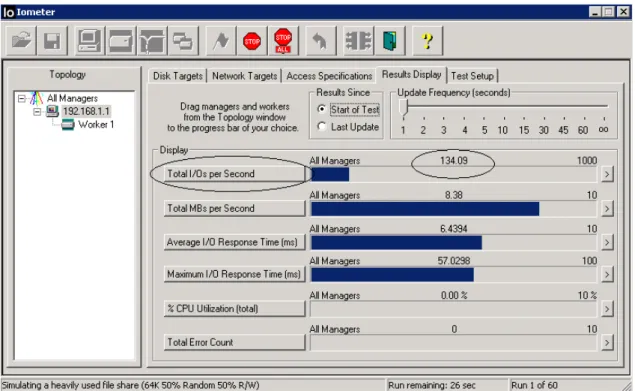The width and height of the screenshot is (635, 391).
Task: Open help with yellow question mark icon
Action: coord(427,41)
